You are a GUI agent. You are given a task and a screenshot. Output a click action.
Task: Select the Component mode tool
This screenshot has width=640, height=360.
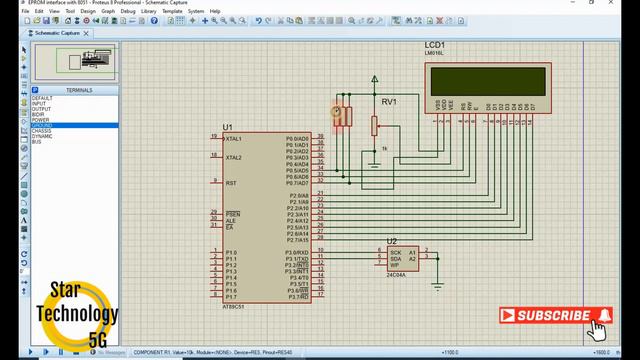[x=24, y=58]
